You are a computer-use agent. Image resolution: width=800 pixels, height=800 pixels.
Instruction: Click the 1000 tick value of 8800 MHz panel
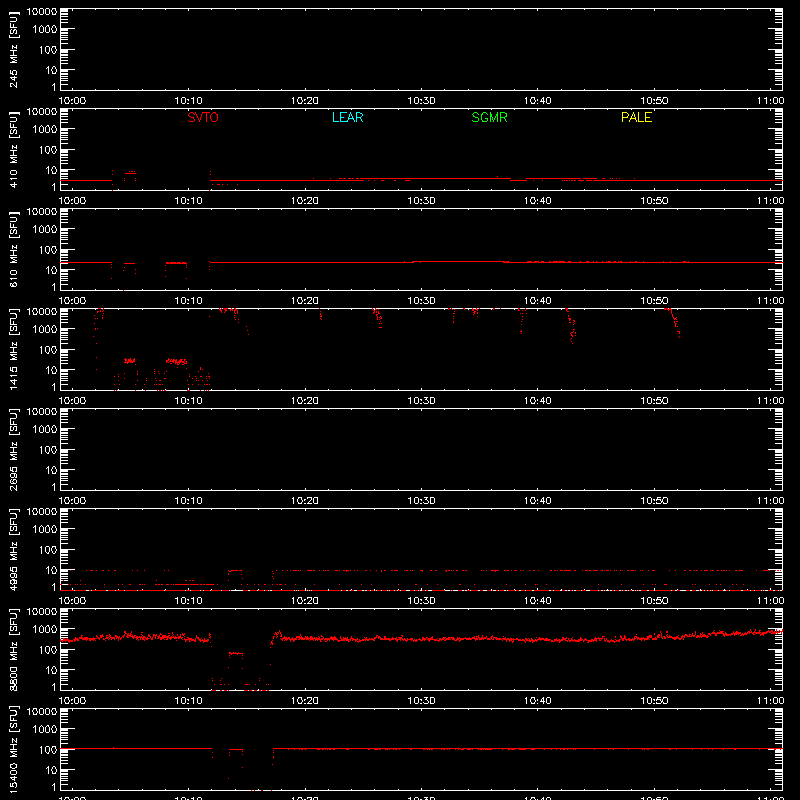tap(45, 630)
